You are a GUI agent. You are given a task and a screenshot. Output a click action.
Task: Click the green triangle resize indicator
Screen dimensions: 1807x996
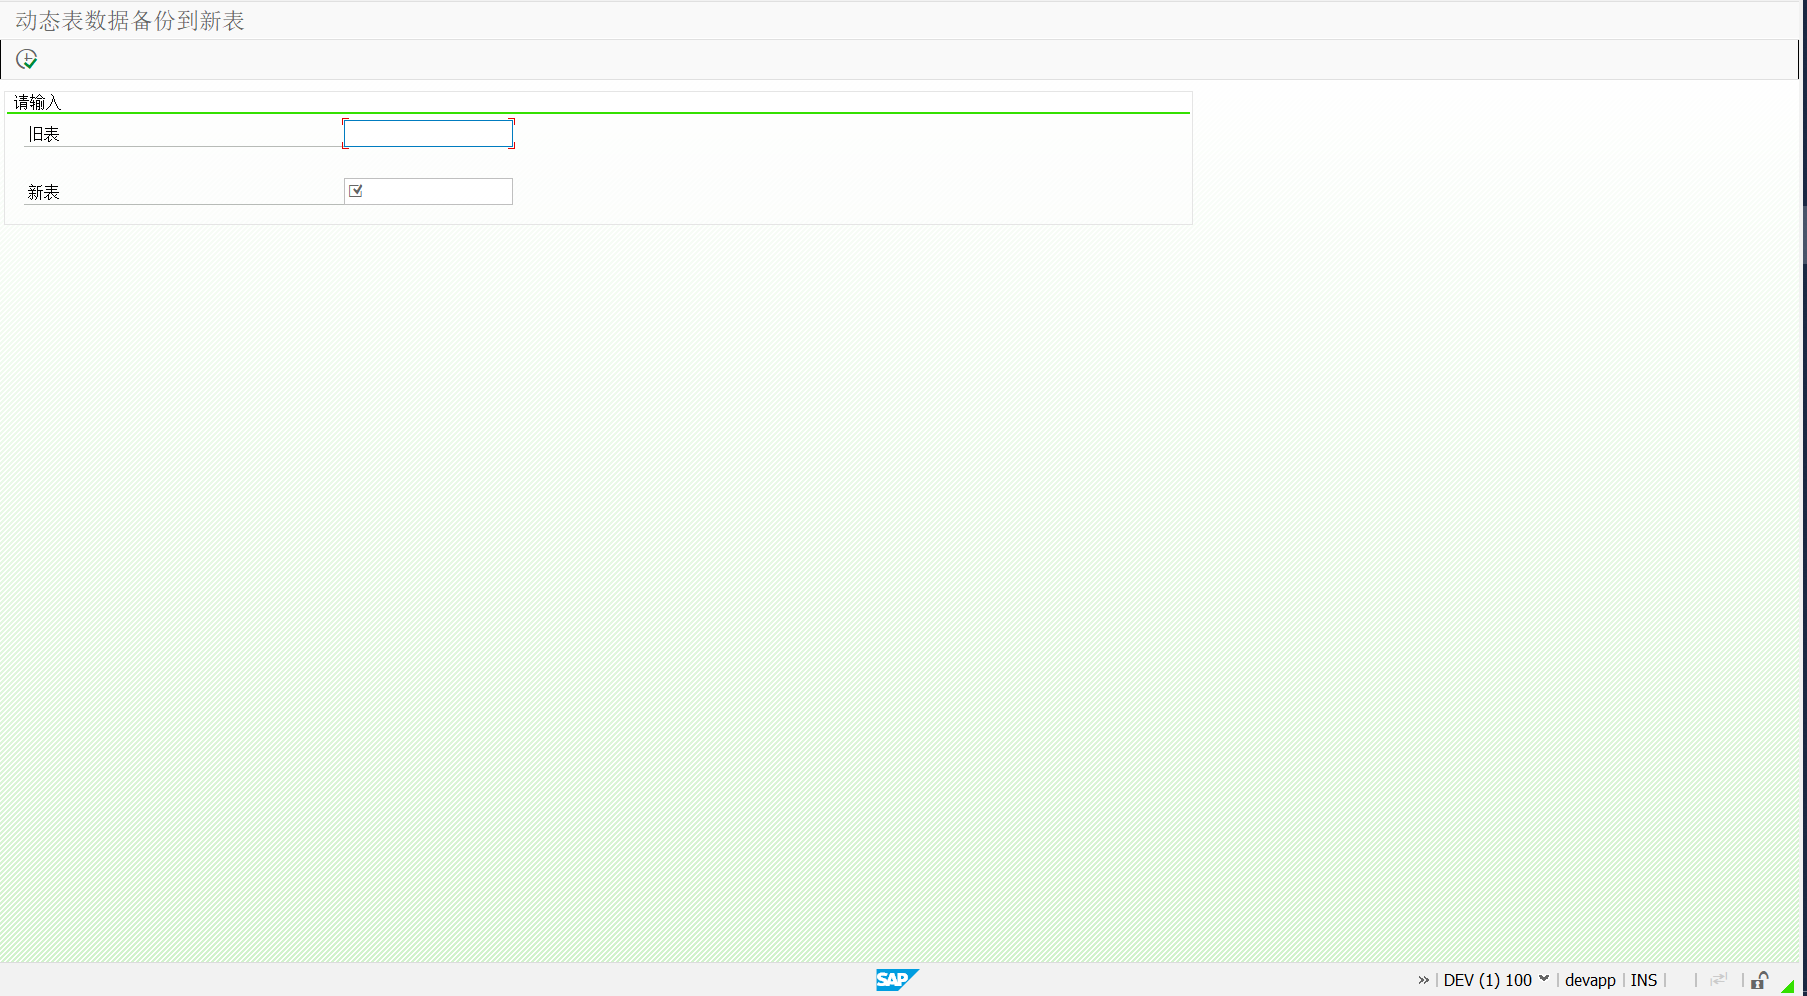point(1787,987)
